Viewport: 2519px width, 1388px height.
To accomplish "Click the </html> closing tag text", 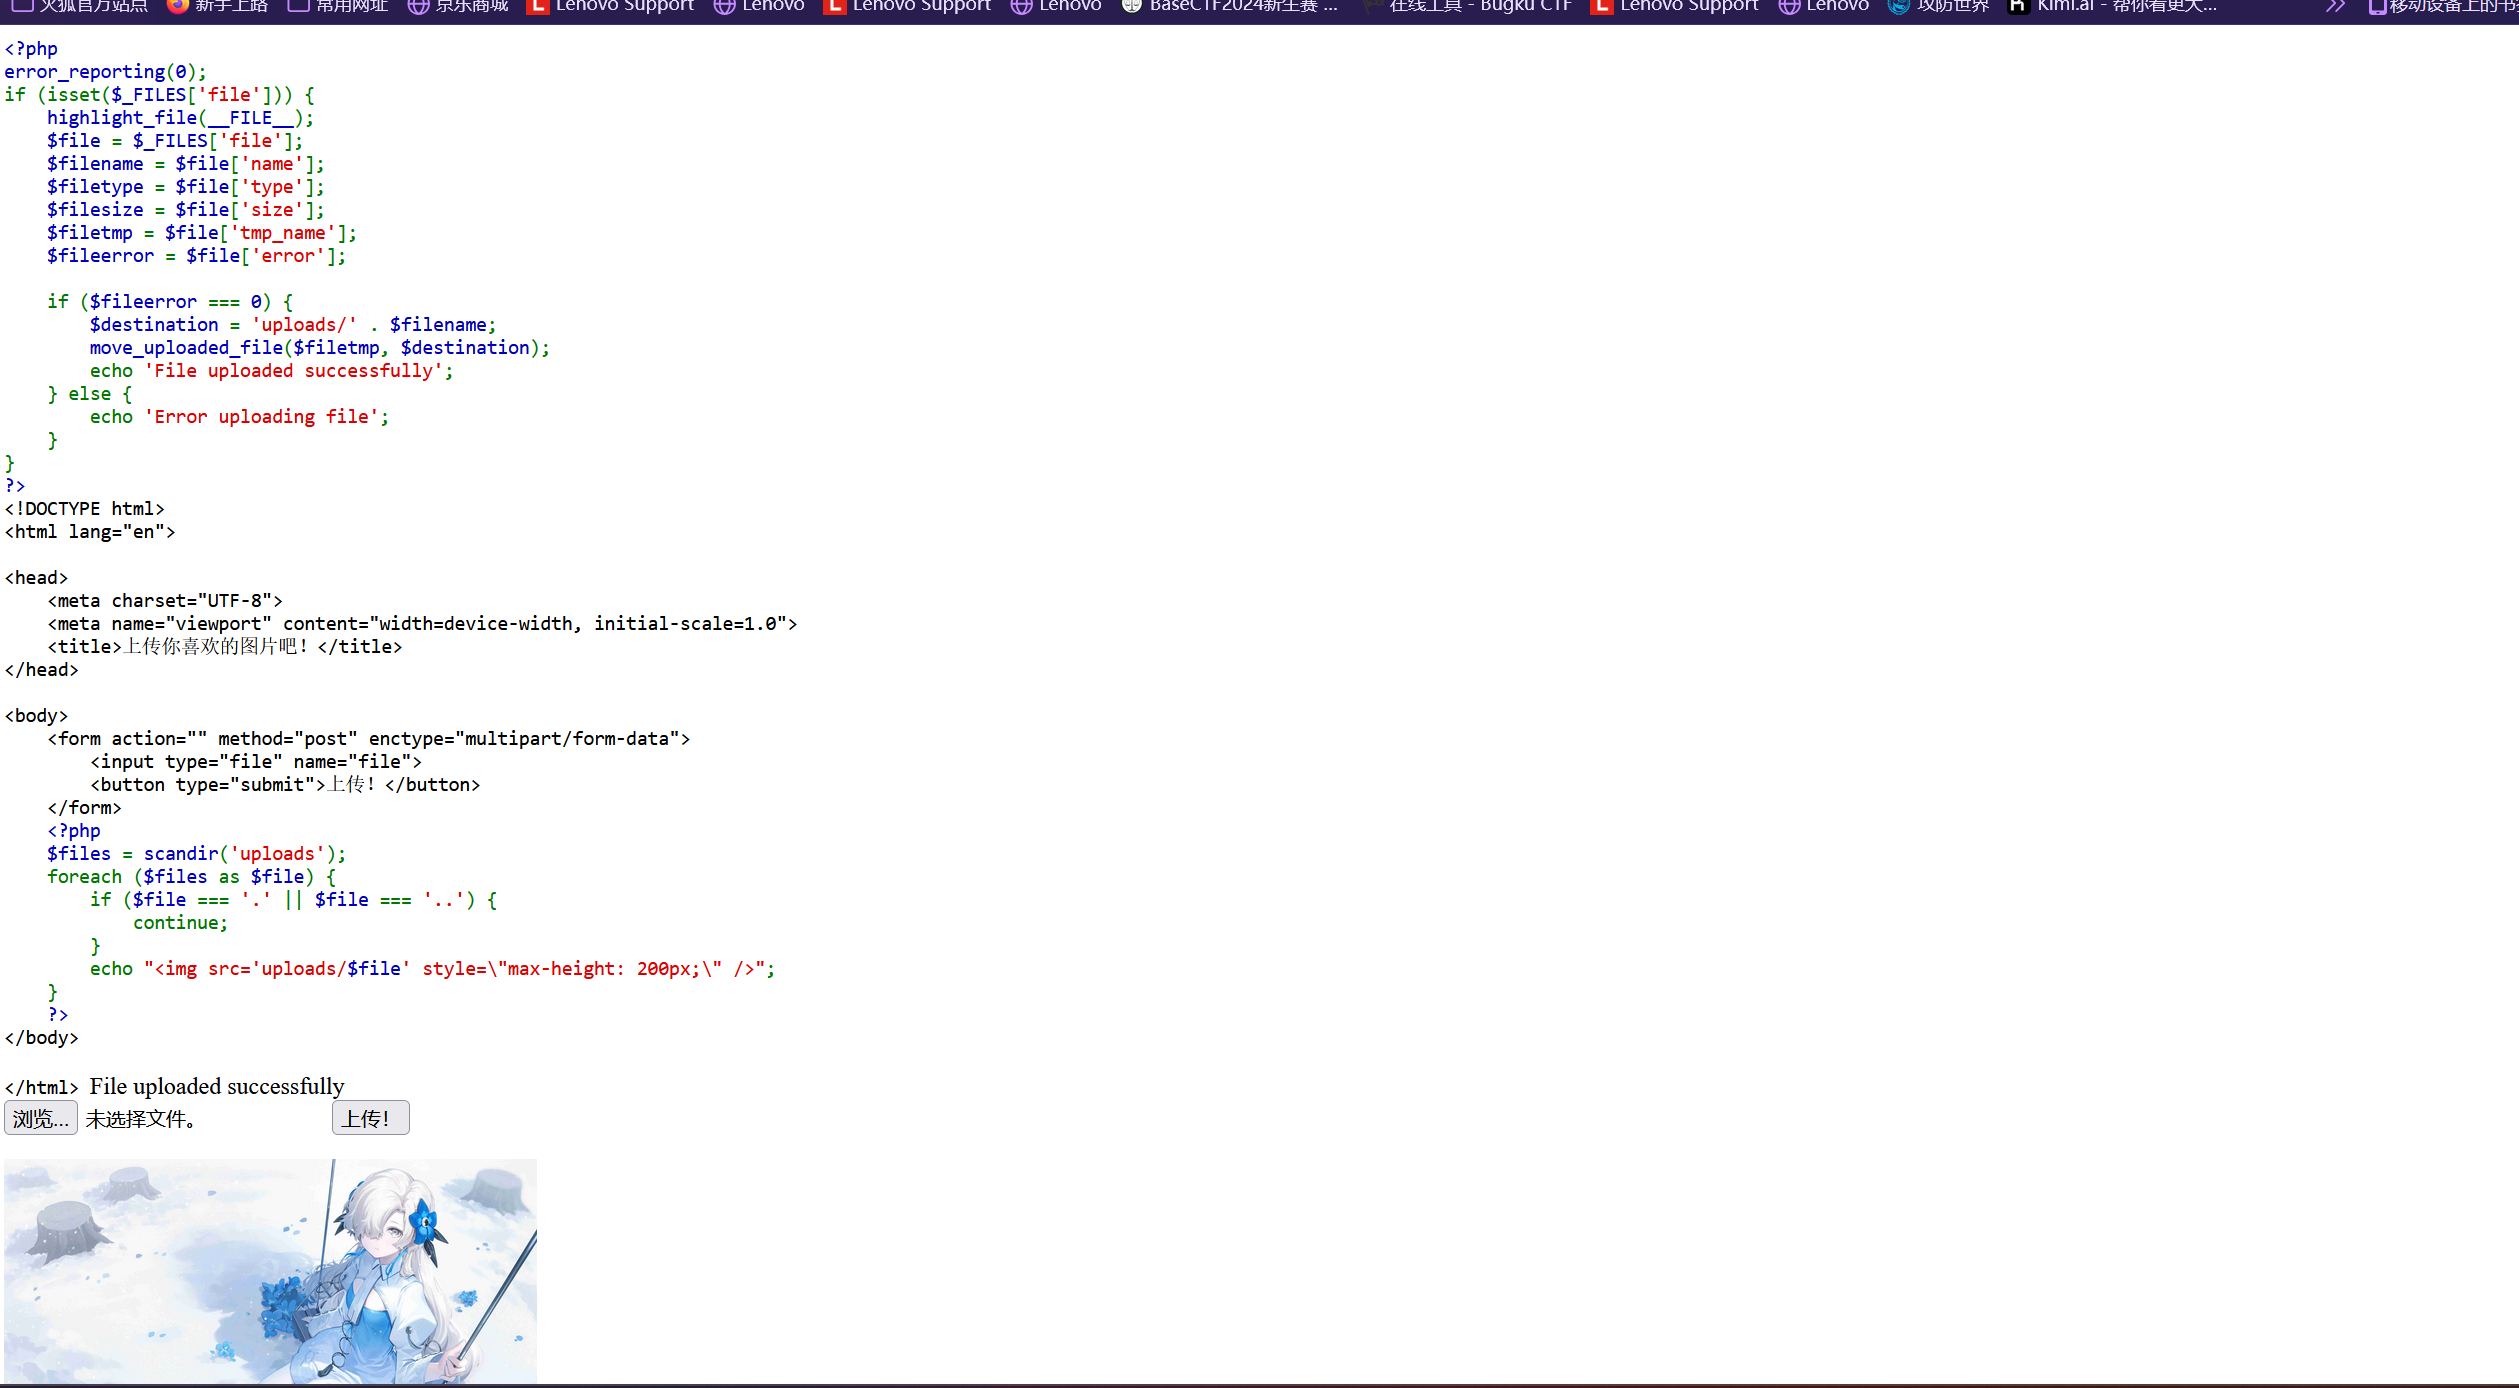I will point(41,1088).
